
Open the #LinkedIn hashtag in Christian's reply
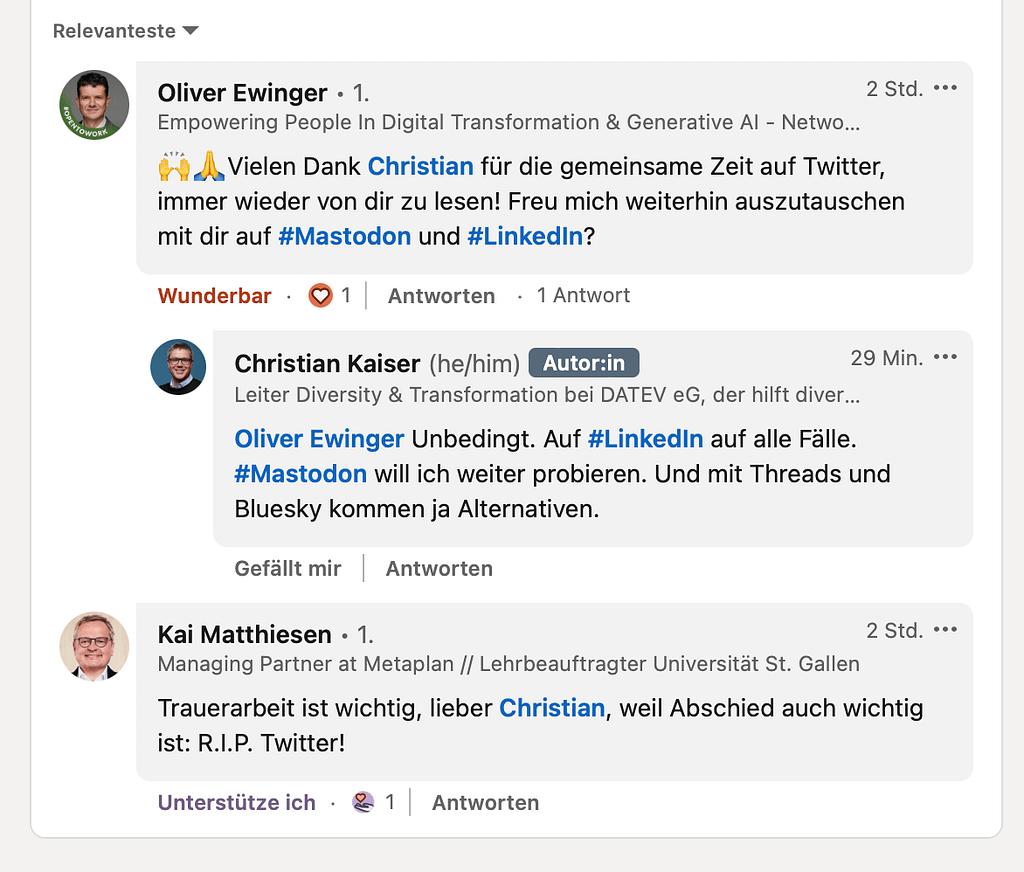tap(645, 439)
